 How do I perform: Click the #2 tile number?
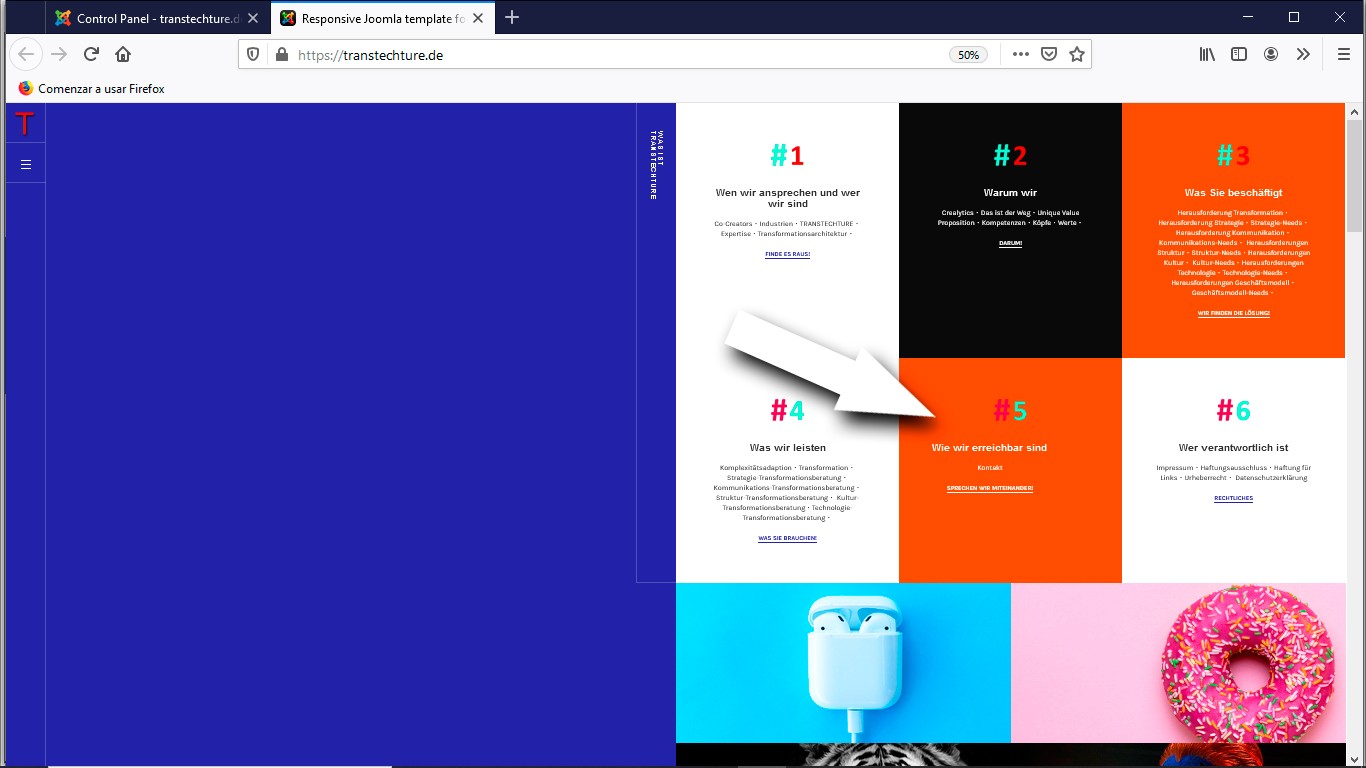point(1010,156)
